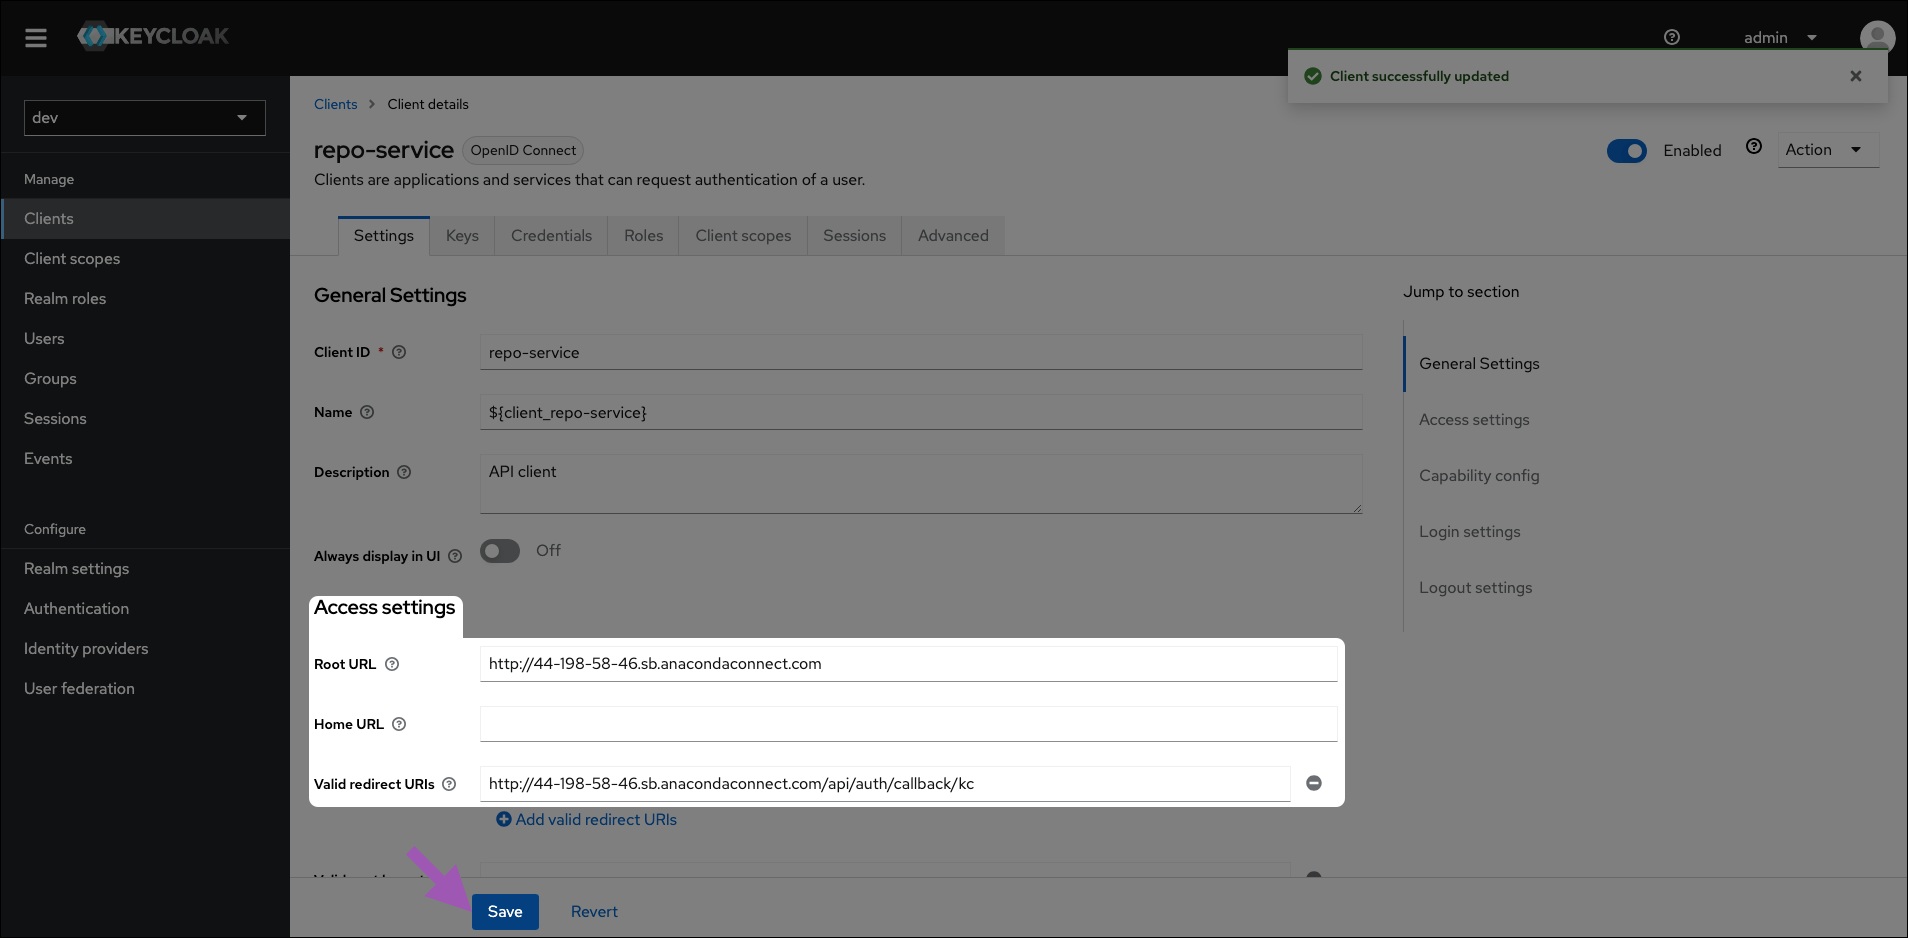Click the Description field help icon
Viewport: 1908px width, 938px height.
pos(404,472)
